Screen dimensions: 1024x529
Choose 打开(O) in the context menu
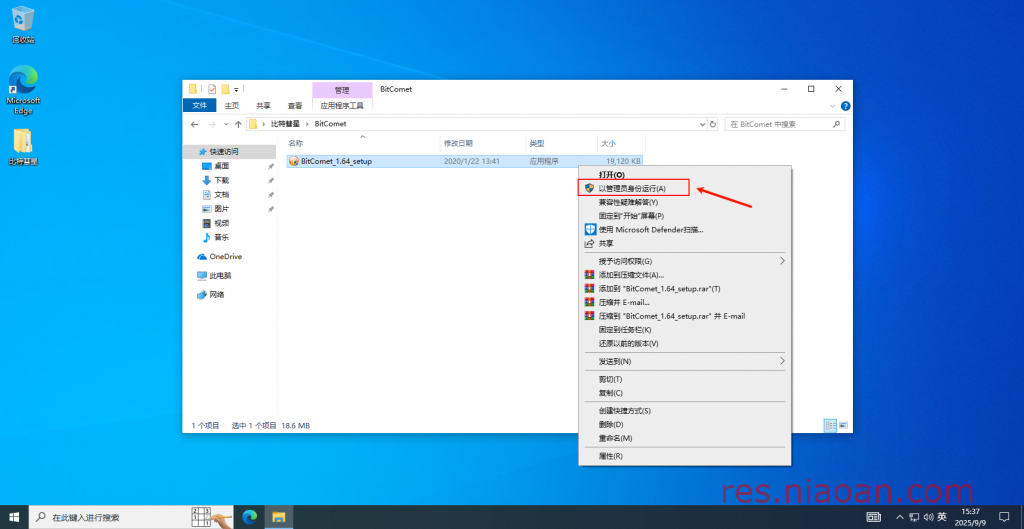click(x=684, y=175)
